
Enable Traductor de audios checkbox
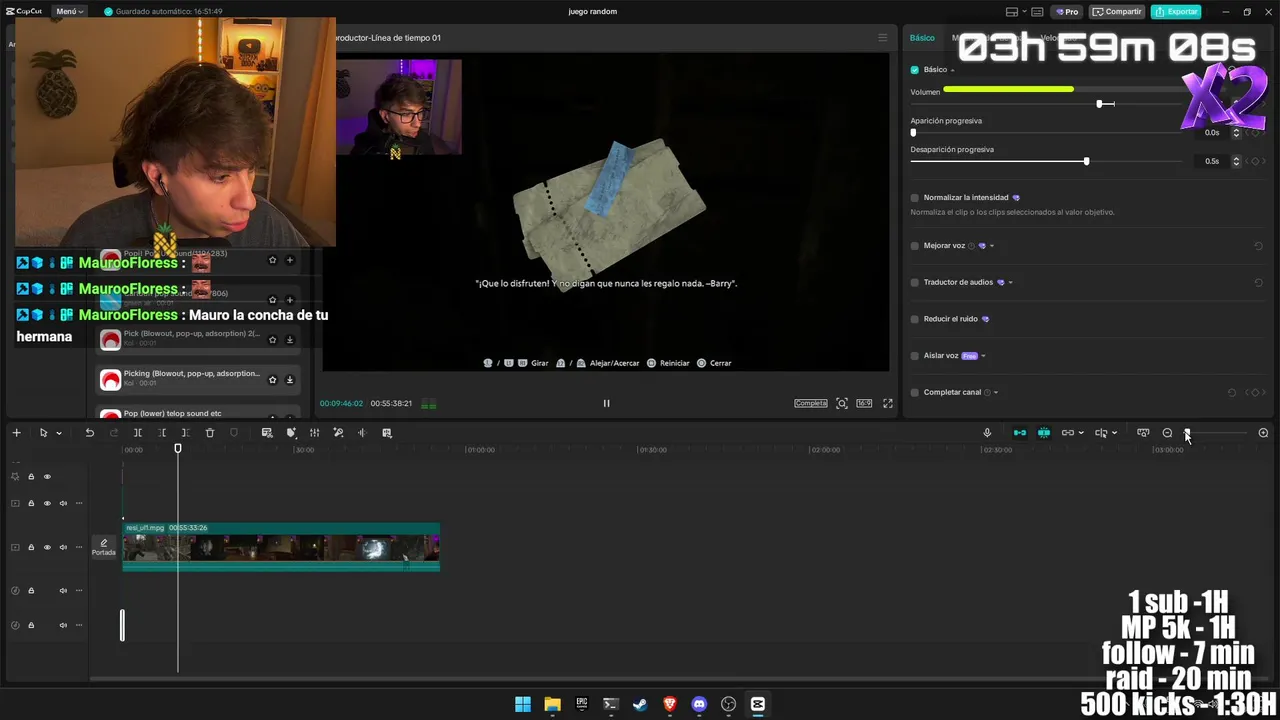coord(914,283)
